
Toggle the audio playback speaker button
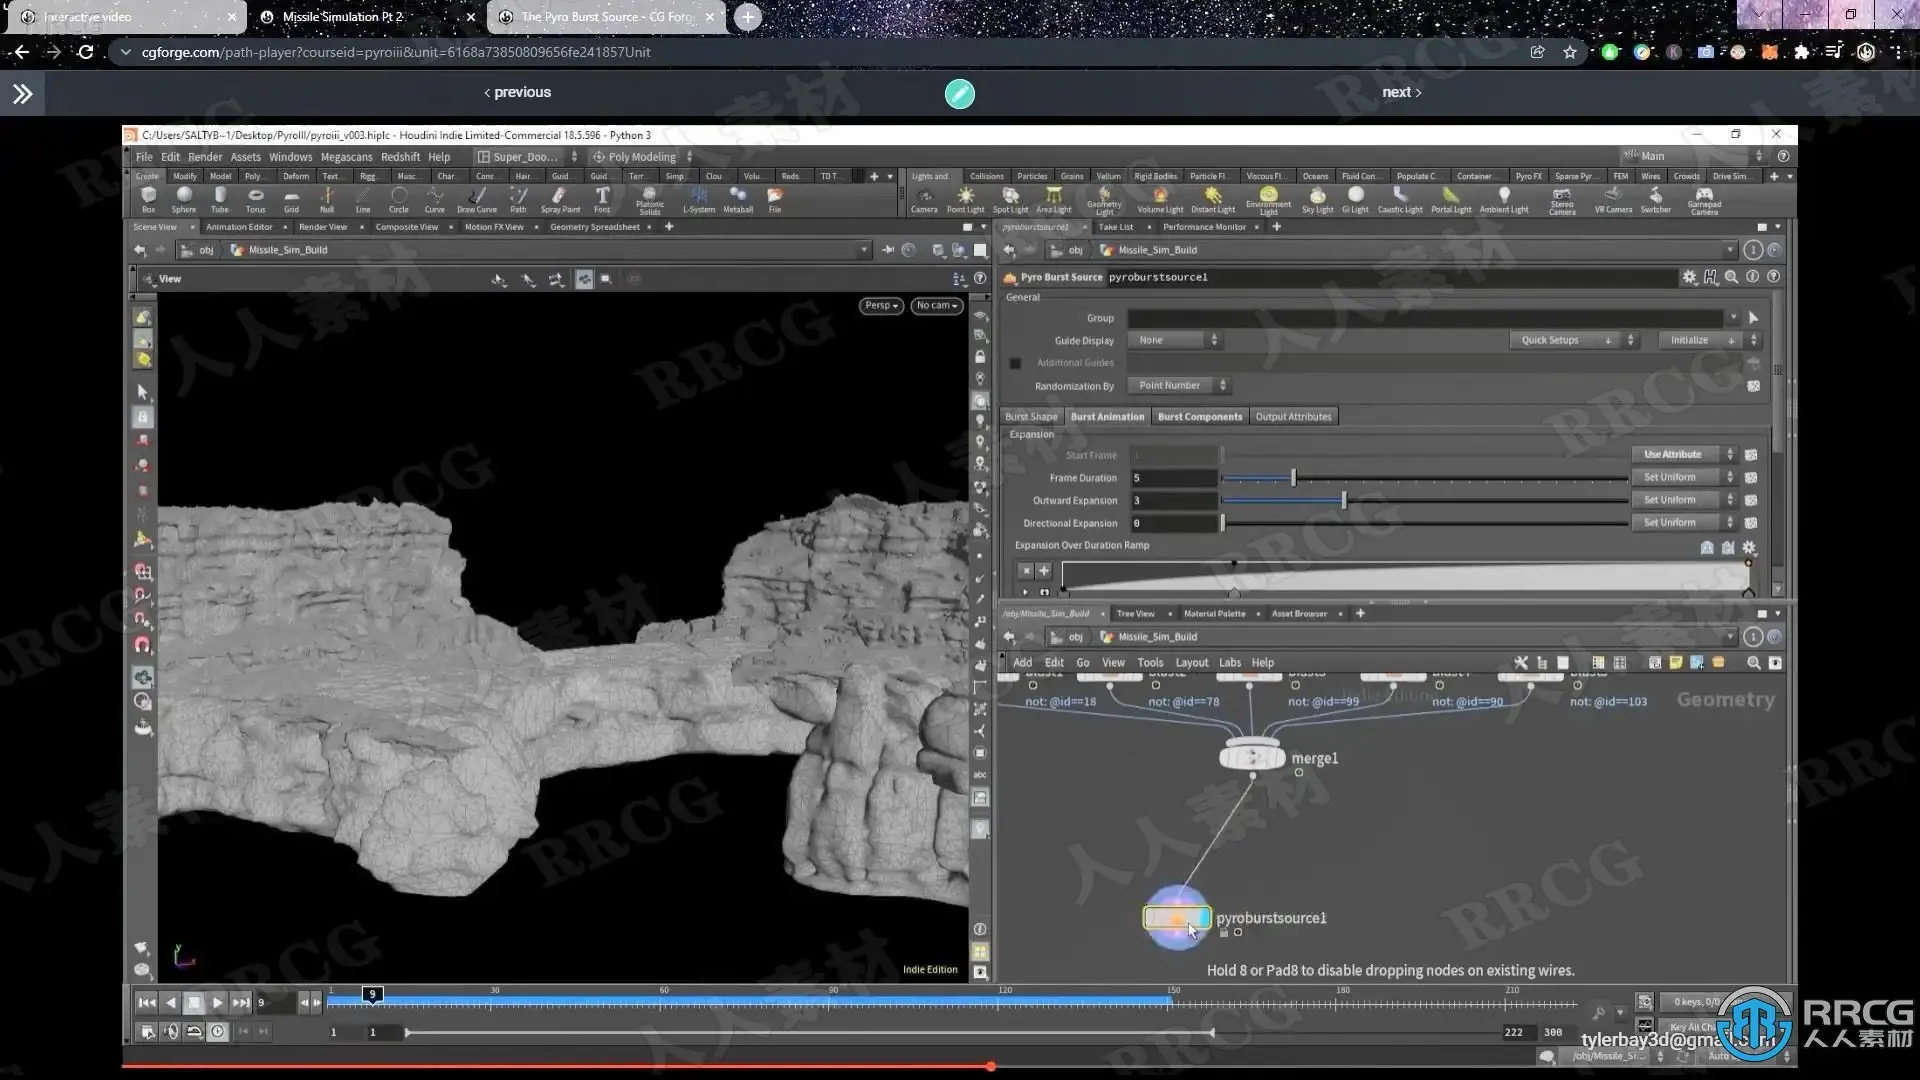point(171,1032)
